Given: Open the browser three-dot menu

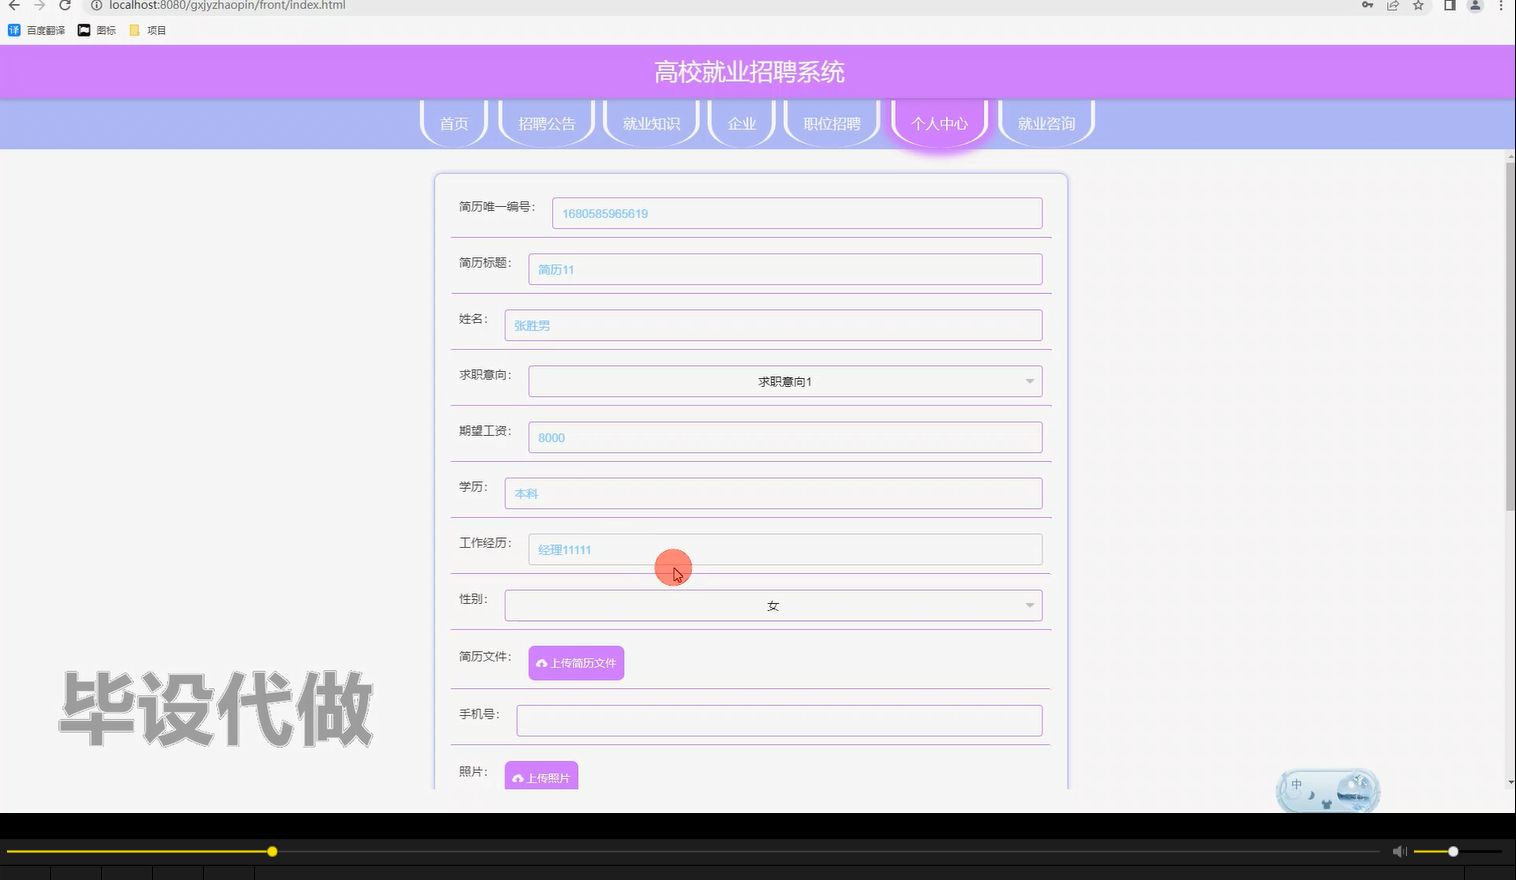Looking at the screenshot, I should point(1500,6).
